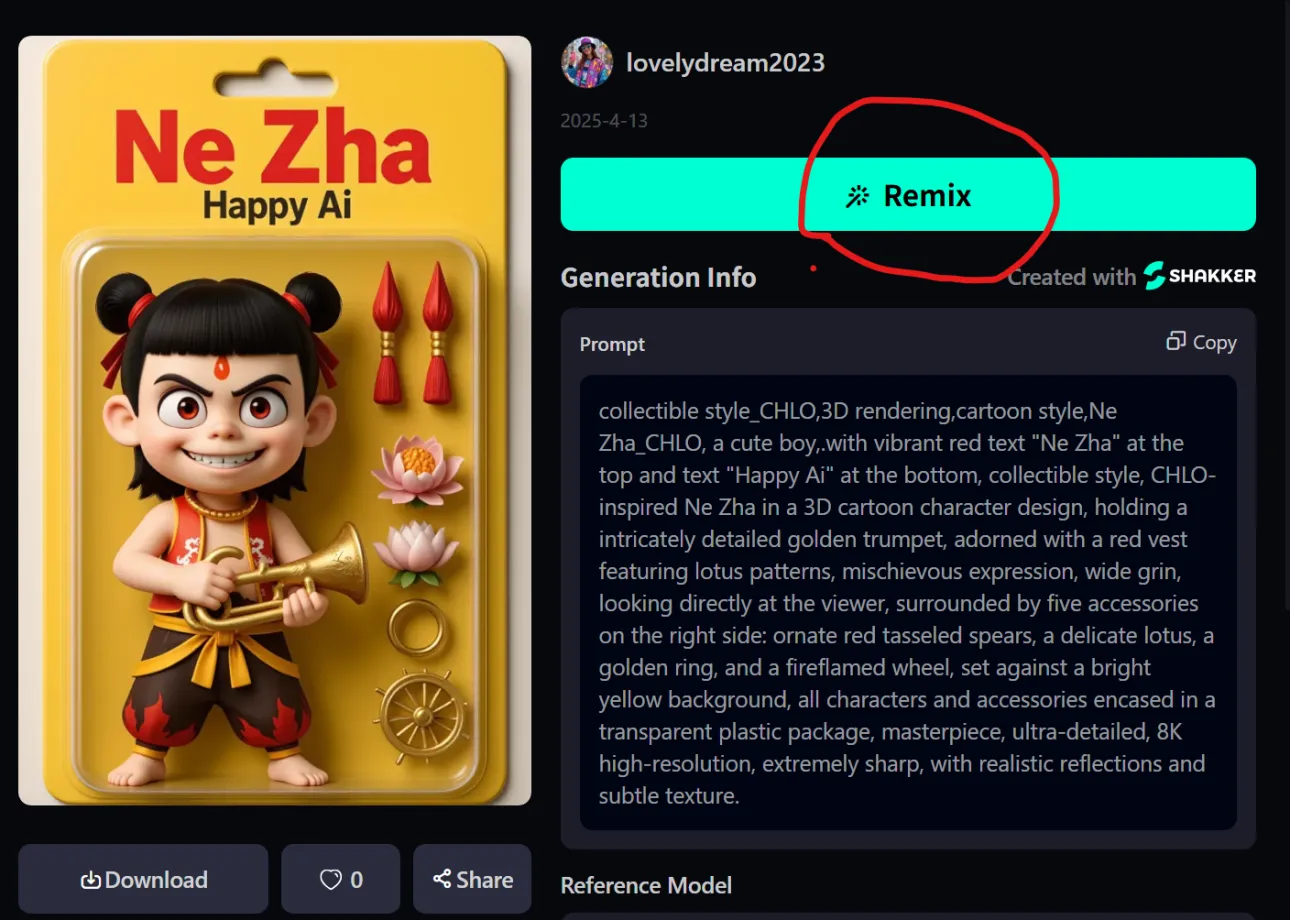This screenshot has width=1290, height=920.
Task: Click the Shakker logo icon
Action: pos(1155,276)
